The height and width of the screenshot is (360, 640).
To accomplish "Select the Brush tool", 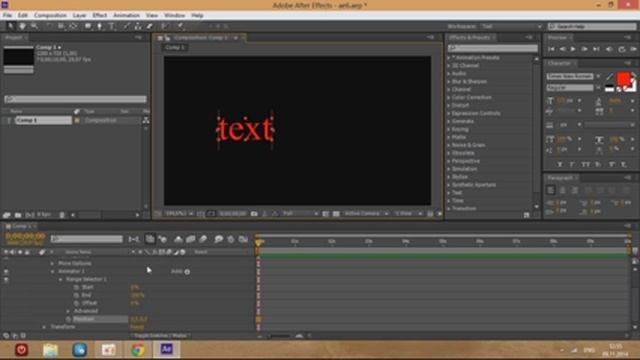I will point(127,26).
